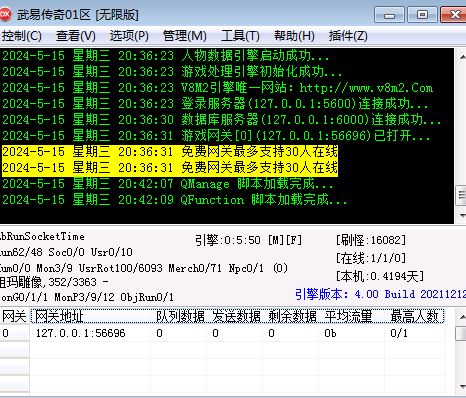Click the gateway table scrollbar thumb
Viewport: 466px width, 398px height.
pos(461,333)
